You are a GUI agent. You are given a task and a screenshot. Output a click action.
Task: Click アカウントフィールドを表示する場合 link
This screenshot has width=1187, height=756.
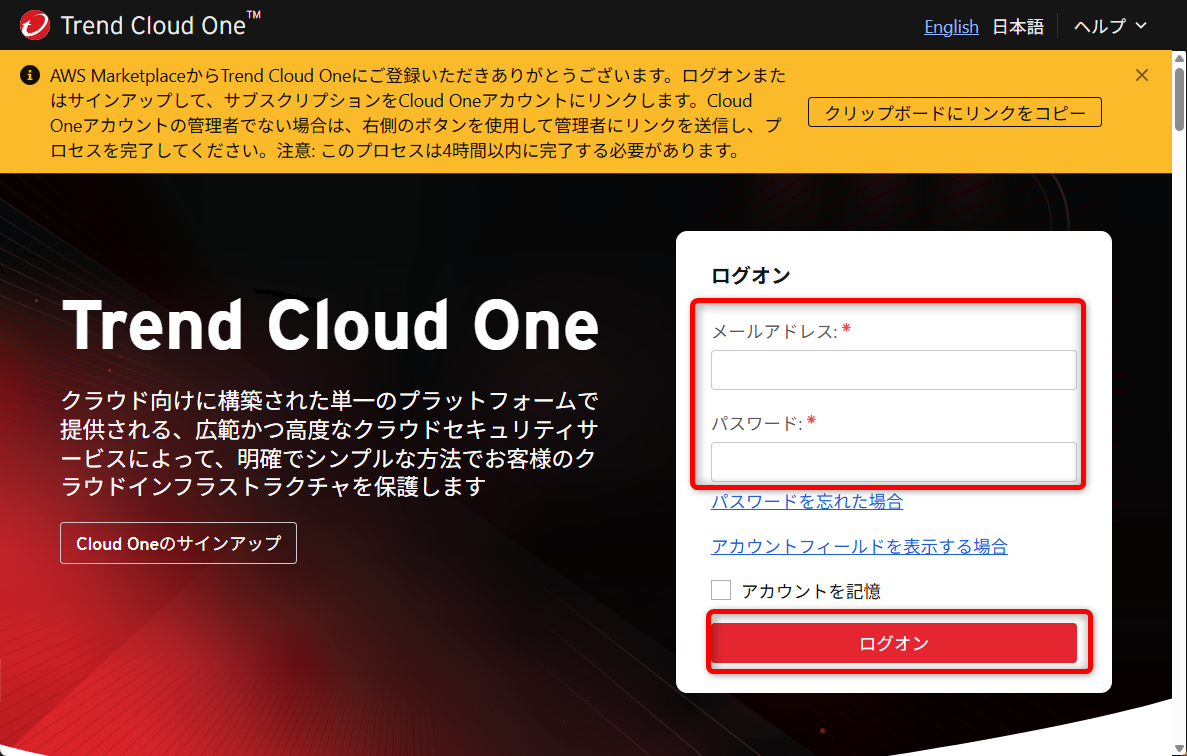(859, 546)
